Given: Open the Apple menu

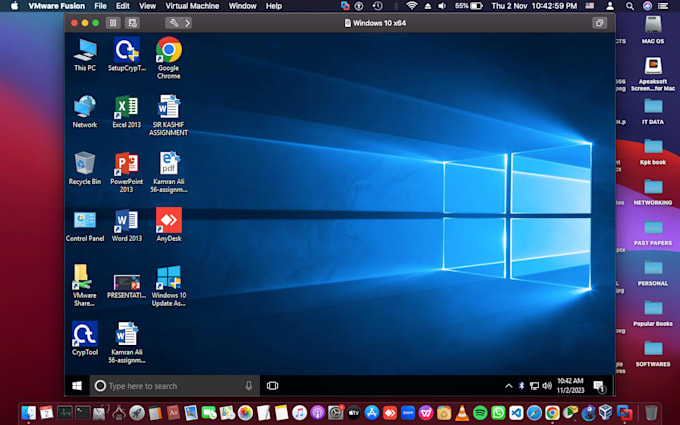Looking at the screenshot, I should pyautogui.click(x=14, y=6).
